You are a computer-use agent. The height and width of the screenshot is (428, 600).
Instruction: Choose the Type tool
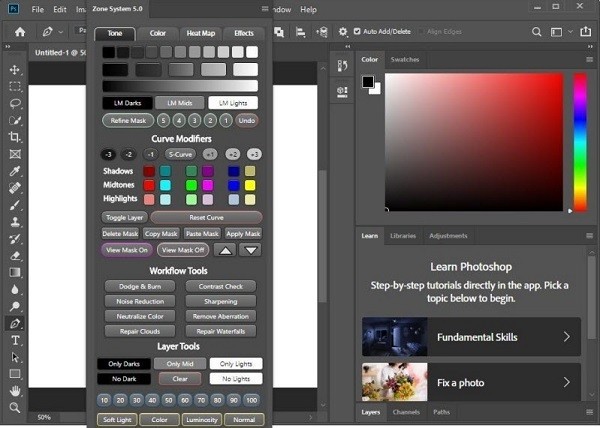15,340
